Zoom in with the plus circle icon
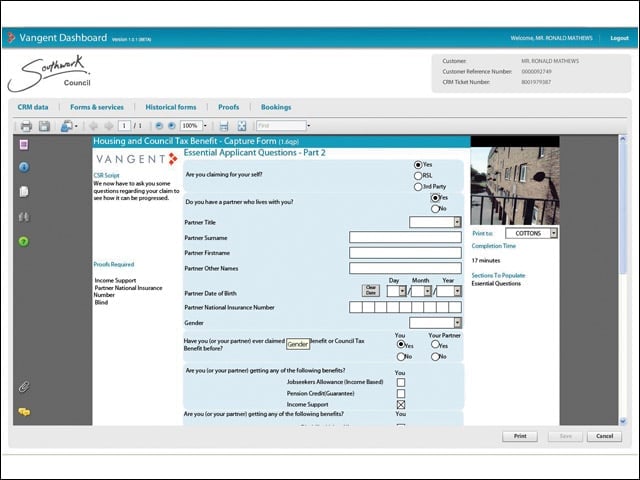The image size is (640, 480). pos(172,126)
